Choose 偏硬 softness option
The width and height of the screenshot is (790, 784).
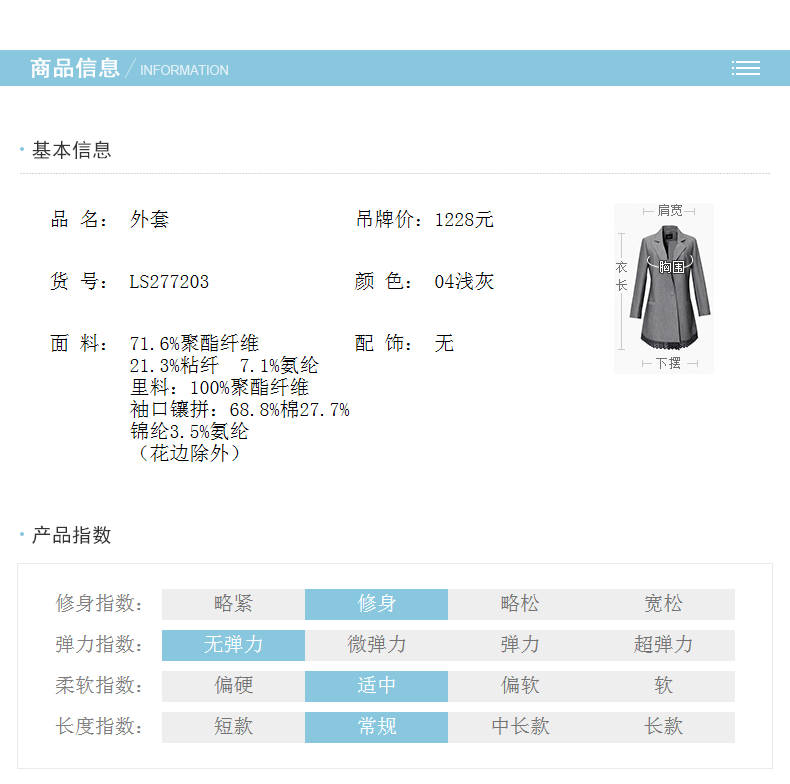point(233,686)
